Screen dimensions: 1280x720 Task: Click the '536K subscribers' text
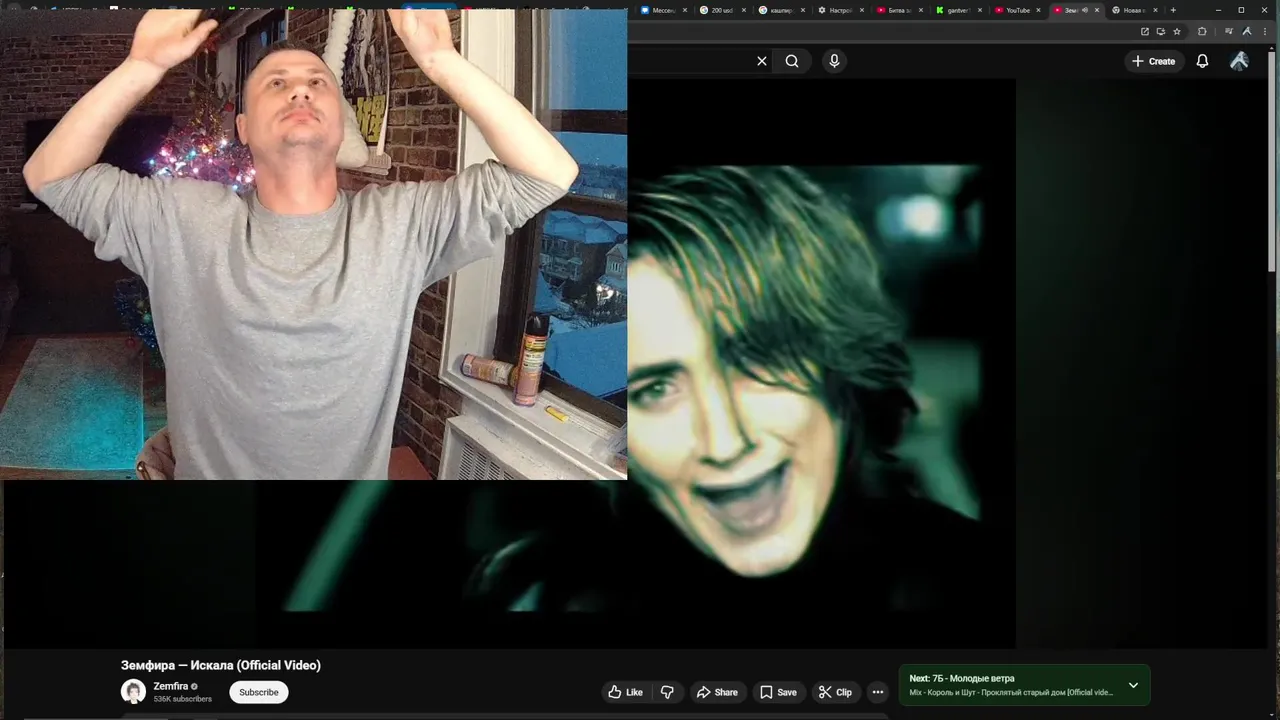(x=183, y=699)
